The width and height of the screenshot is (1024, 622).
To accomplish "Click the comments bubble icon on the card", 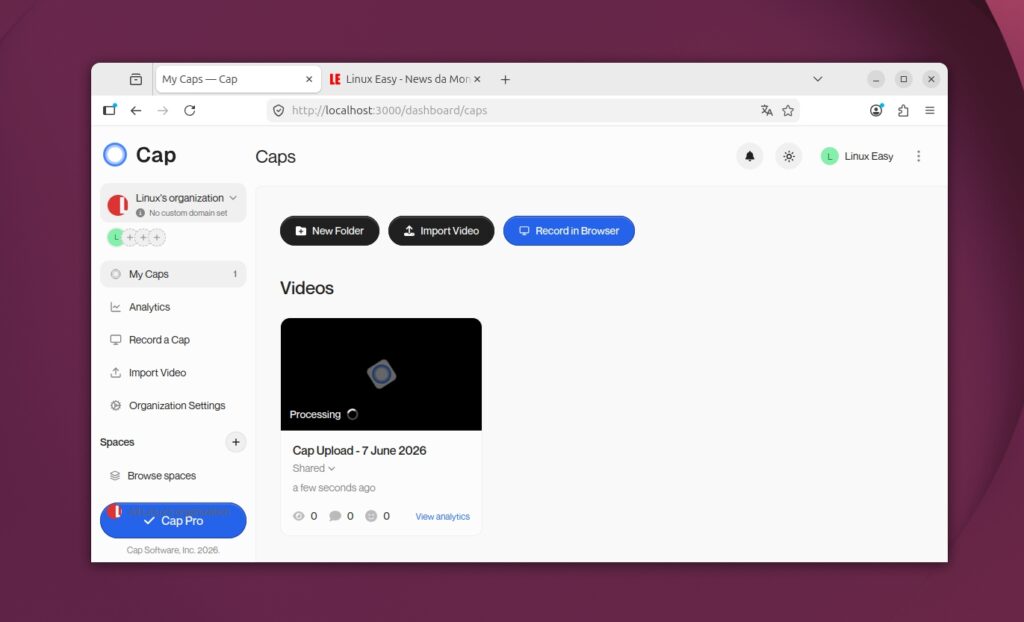I will click(335, 516).
